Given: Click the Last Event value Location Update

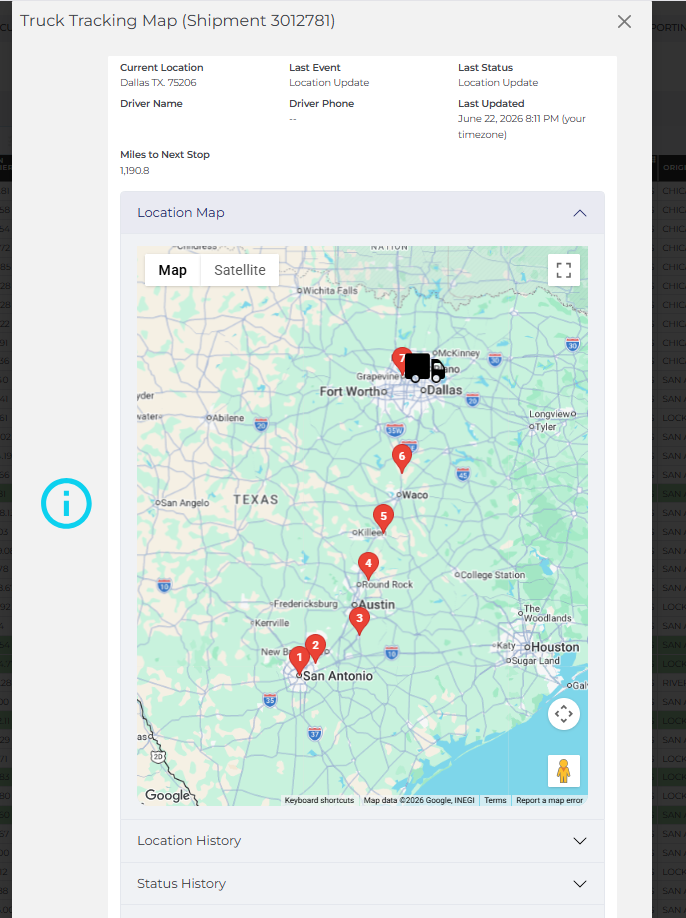Looking at the screenshot, I should click(329, 83).
